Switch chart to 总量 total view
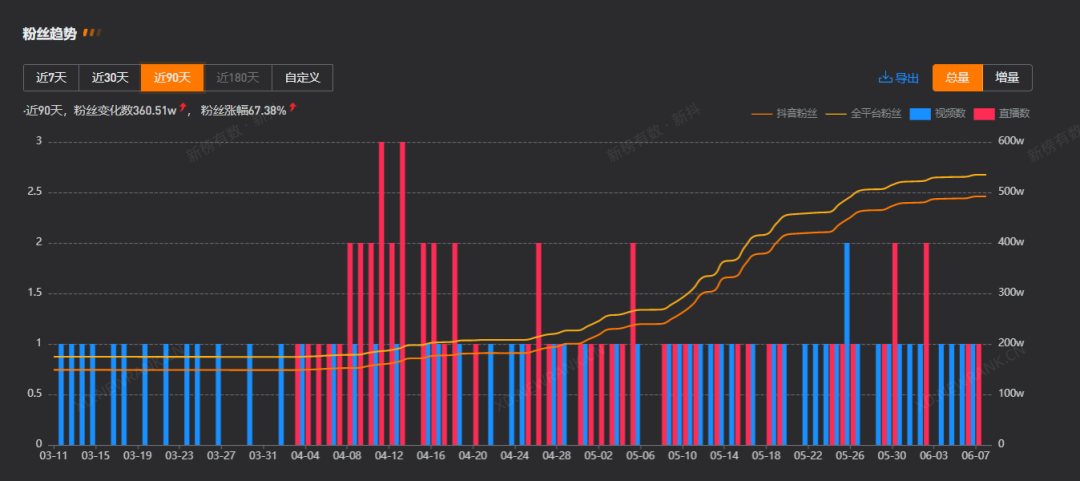 point(957,78)
